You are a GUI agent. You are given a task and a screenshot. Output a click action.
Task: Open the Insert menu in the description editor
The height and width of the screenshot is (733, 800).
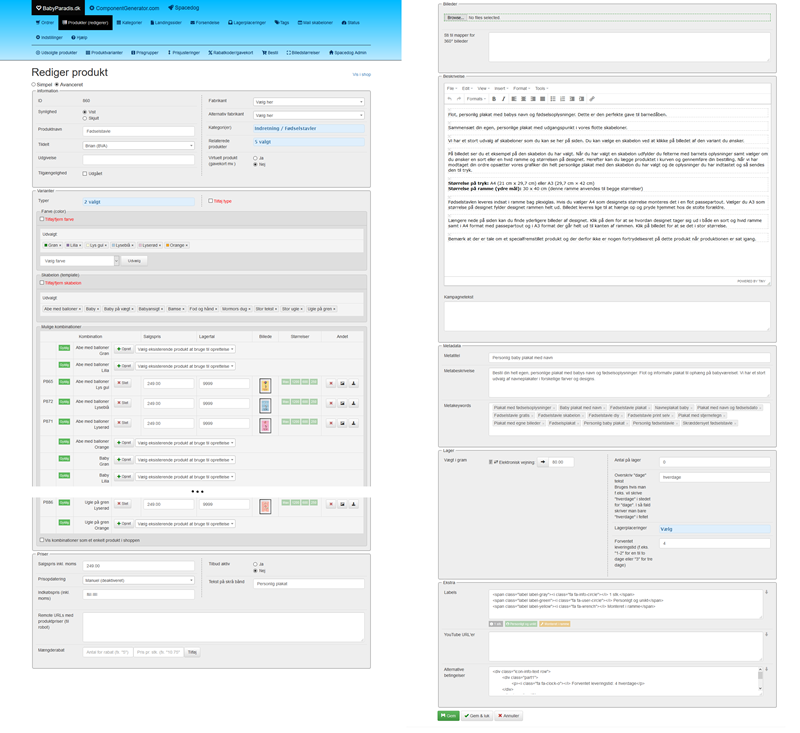(500, 88)
